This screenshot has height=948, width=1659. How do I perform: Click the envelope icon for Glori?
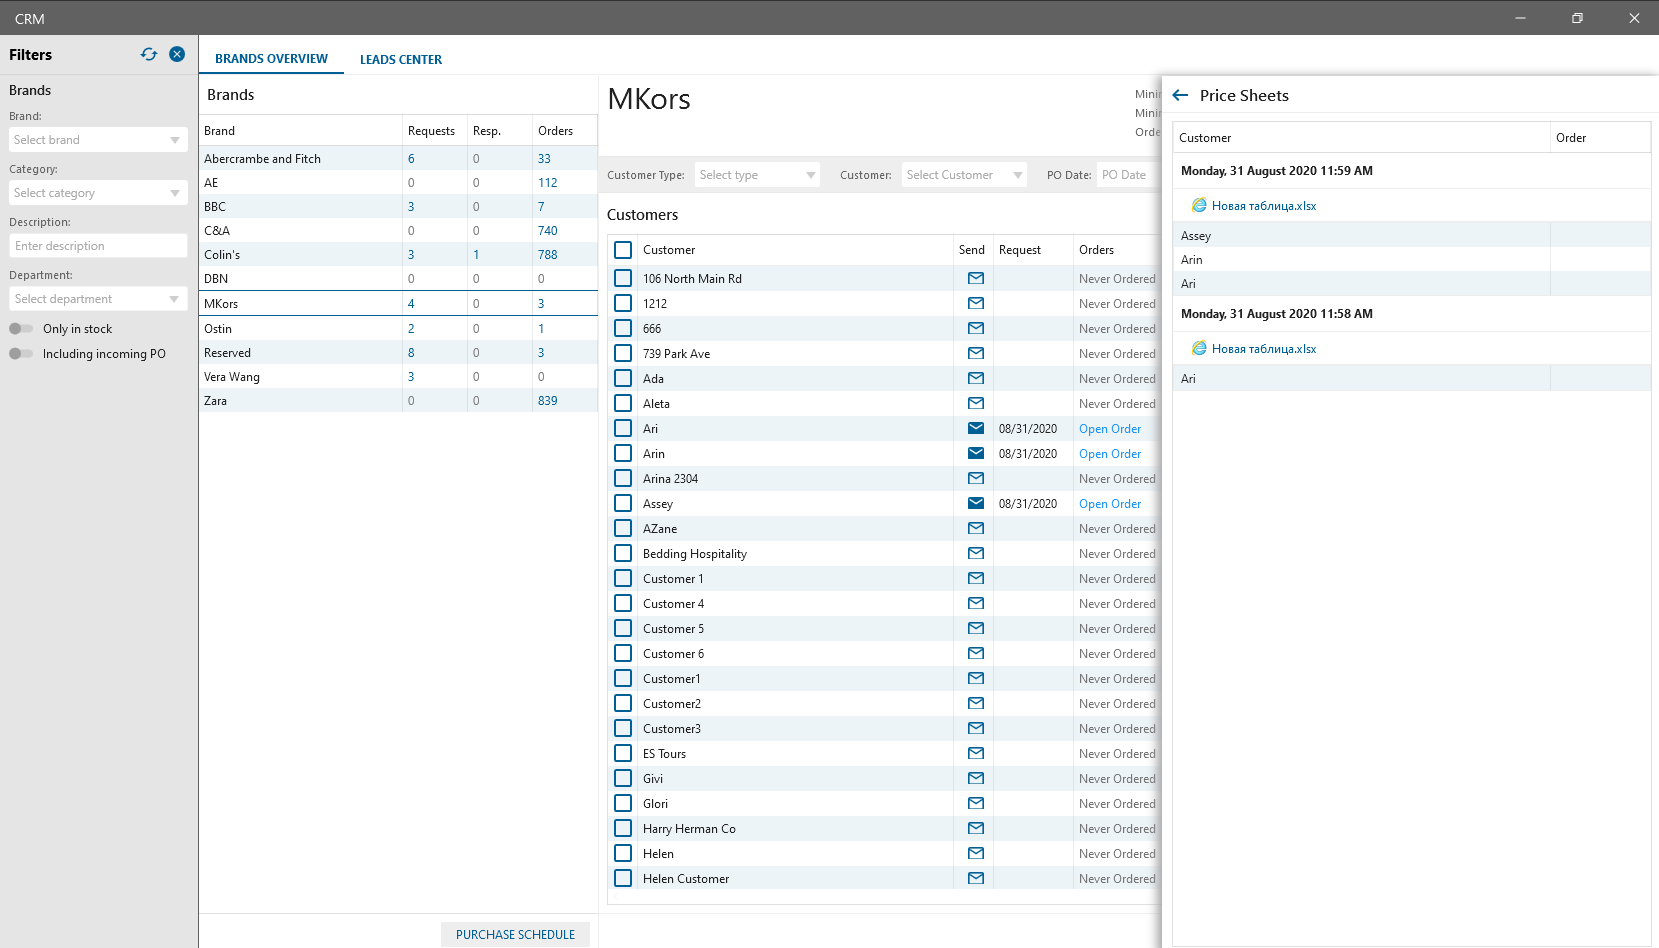[976, 803]
